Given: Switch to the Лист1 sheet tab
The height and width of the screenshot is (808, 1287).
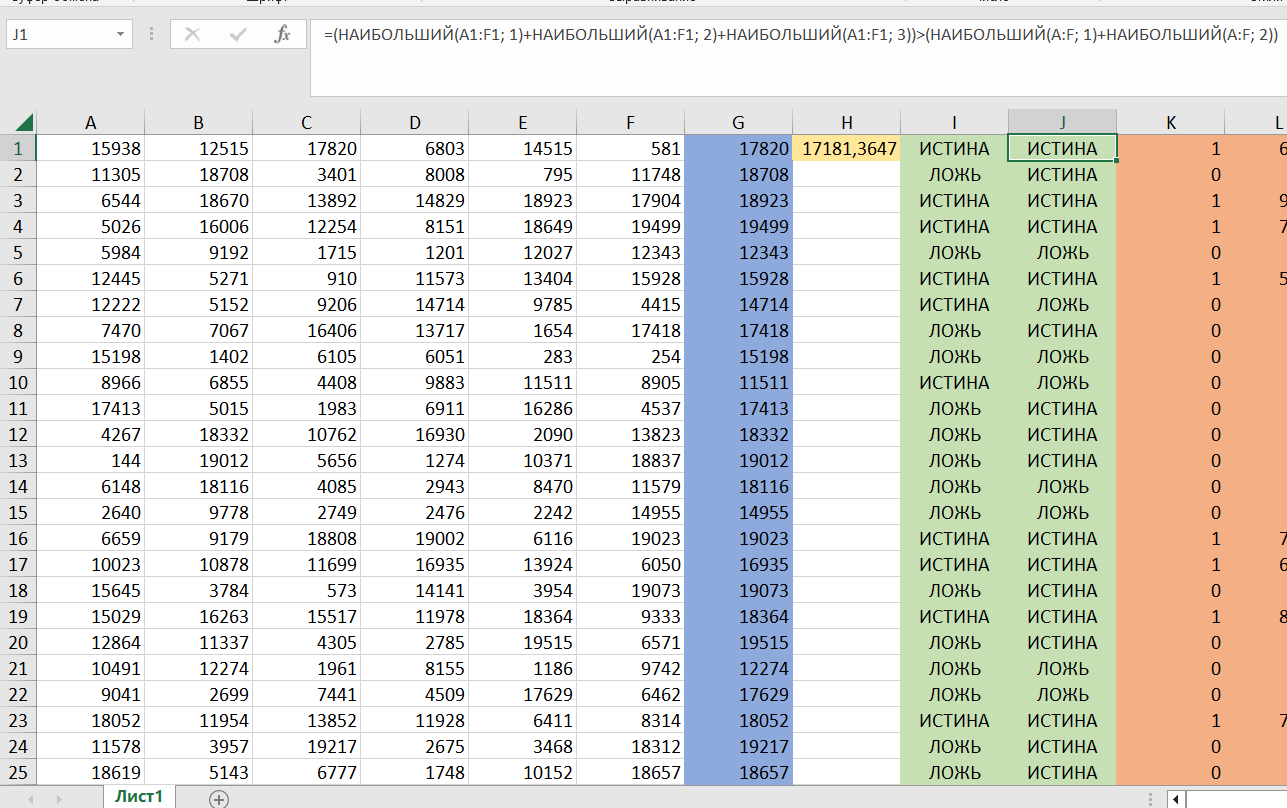Looking at the screenshot, I should coord(138,797).
